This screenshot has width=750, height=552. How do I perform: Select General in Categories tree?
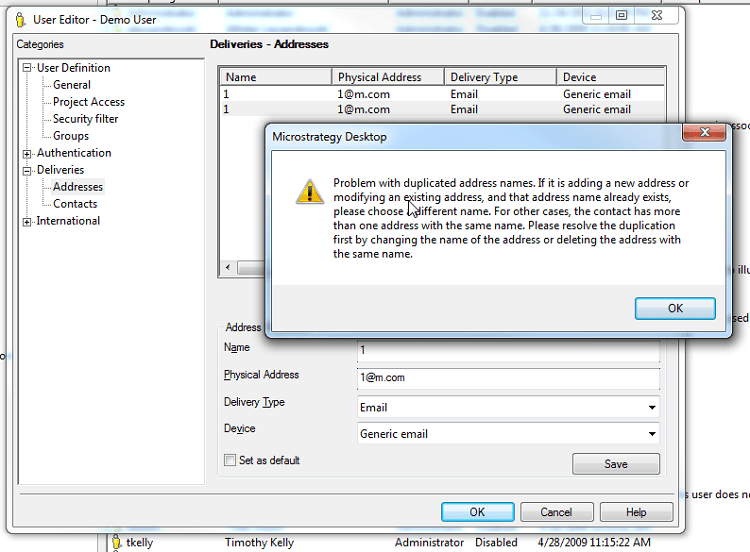click(72, 85)
